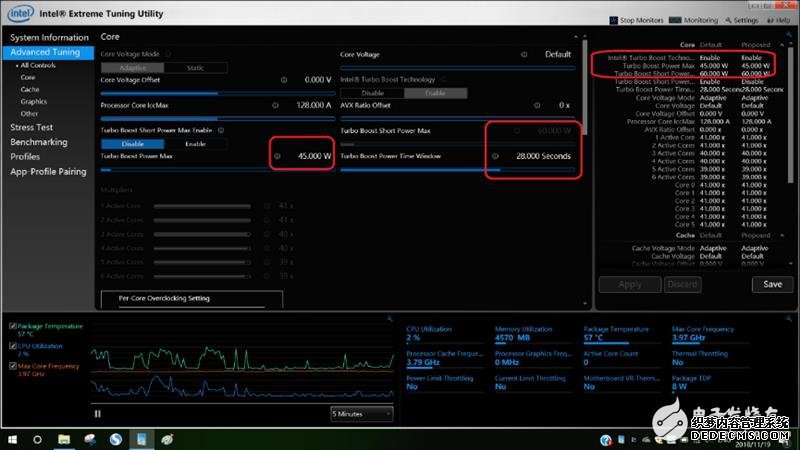Pause the monitoring graph
This screenshot has width=800, height=450.
coord(97,414)
